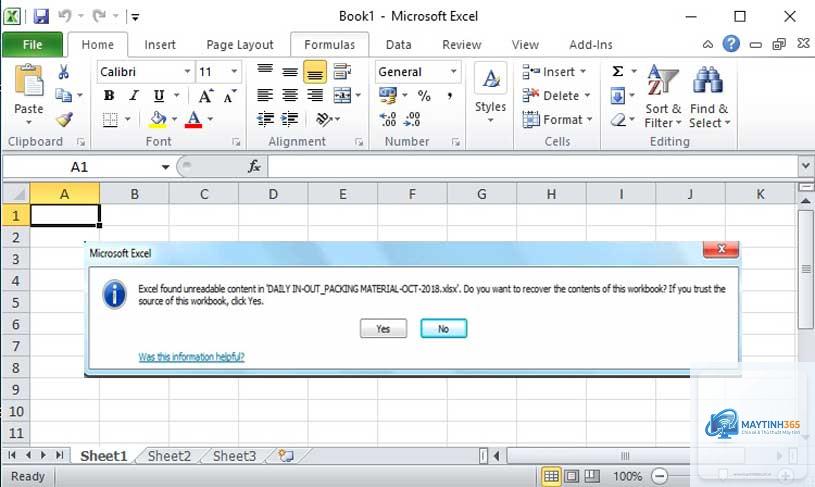Image resolution: width=815 pixels, height=487 pixels.
Task: Click the Paste clipboard icon
Action: tap(29, 81)
